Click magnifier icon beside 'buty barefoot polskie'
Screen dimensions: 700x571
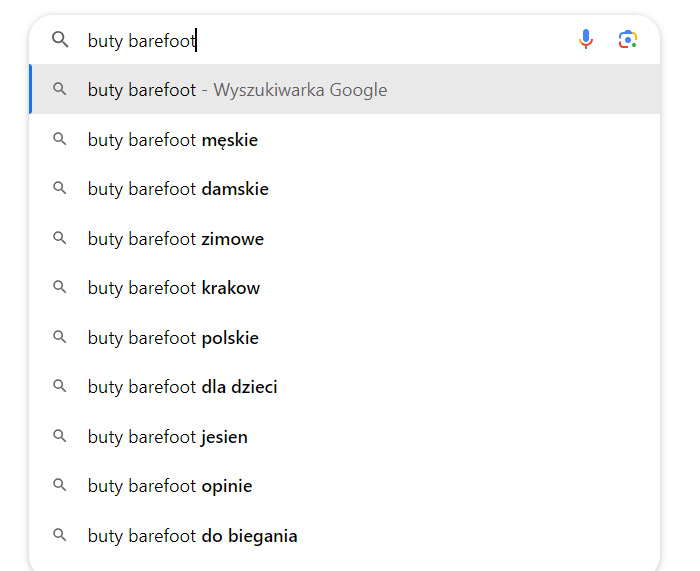[60, 337]
